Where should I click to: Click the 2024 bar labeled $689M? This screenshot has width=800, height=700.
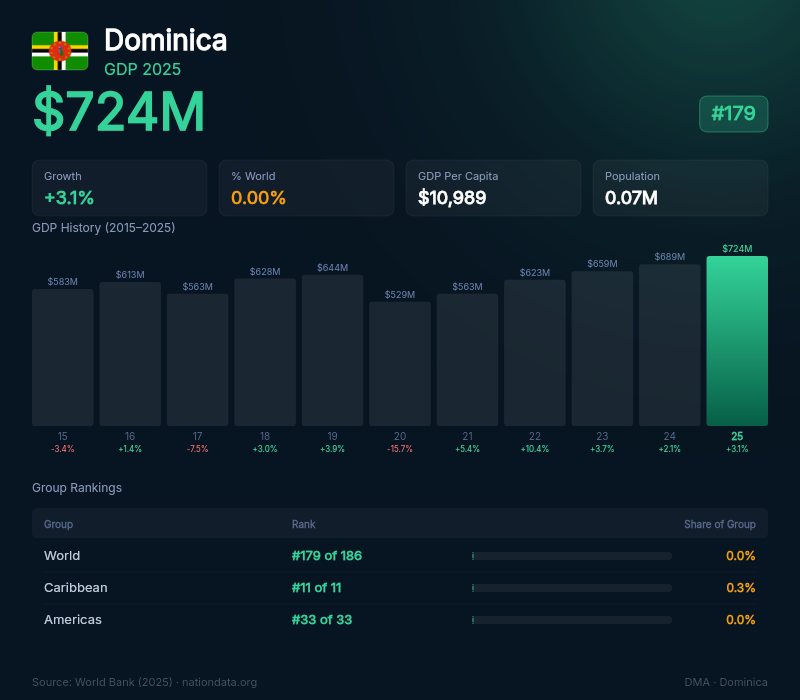(670, 345)
